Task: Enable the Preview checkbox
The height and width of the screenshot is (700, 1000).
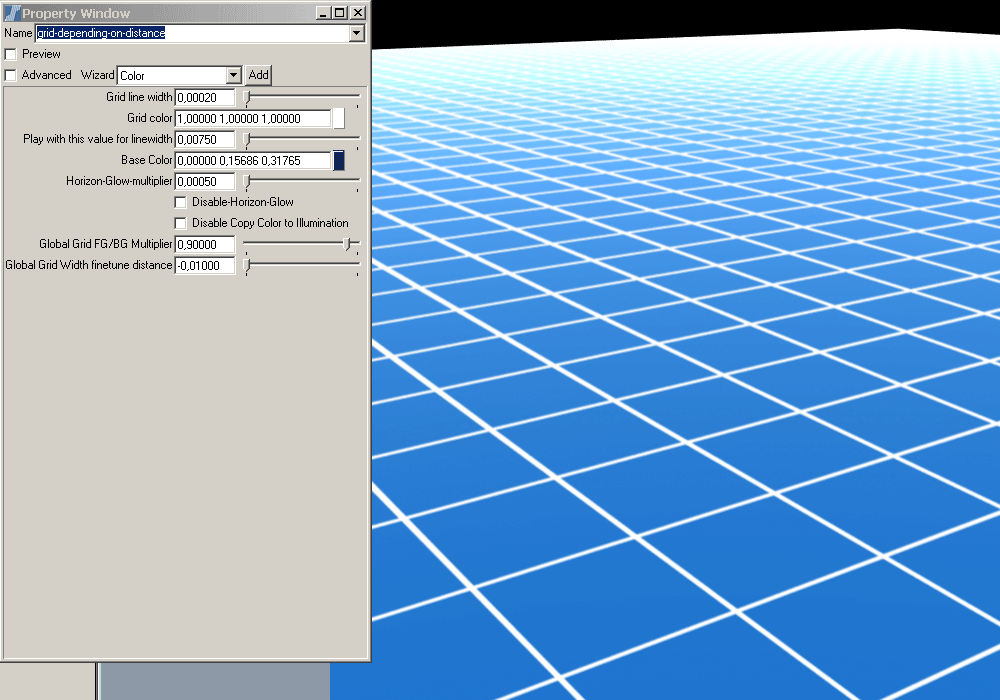Action: pyautogui.click(x=11, y=54)
